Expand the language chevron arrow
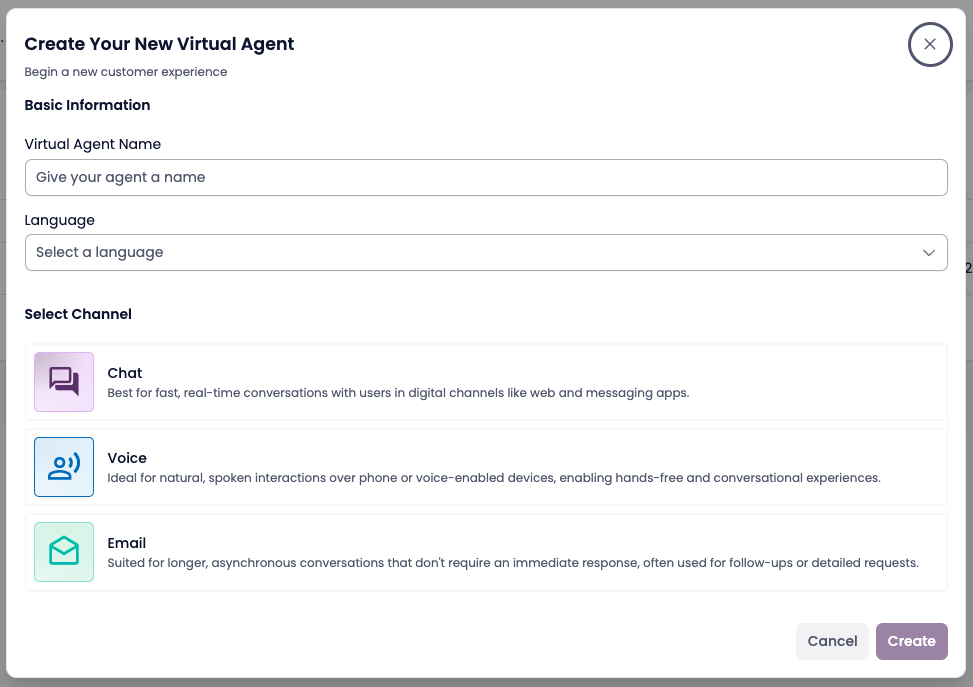This screenshot has width=973, height=687. pos(929,253)
